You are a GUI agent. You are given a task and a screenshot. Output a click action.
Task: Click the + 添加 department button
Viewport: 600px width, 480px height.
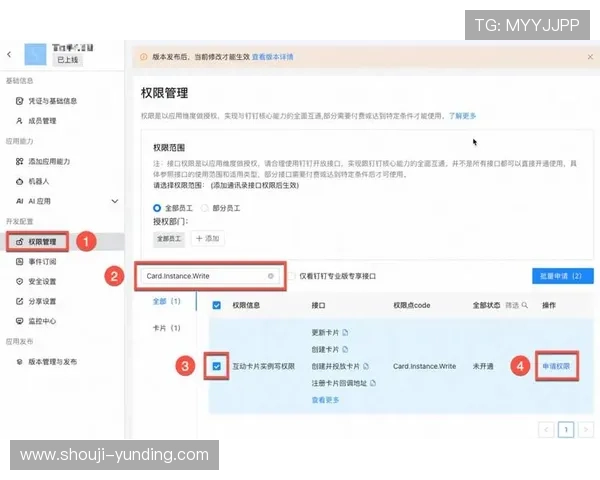pos(208,239)
